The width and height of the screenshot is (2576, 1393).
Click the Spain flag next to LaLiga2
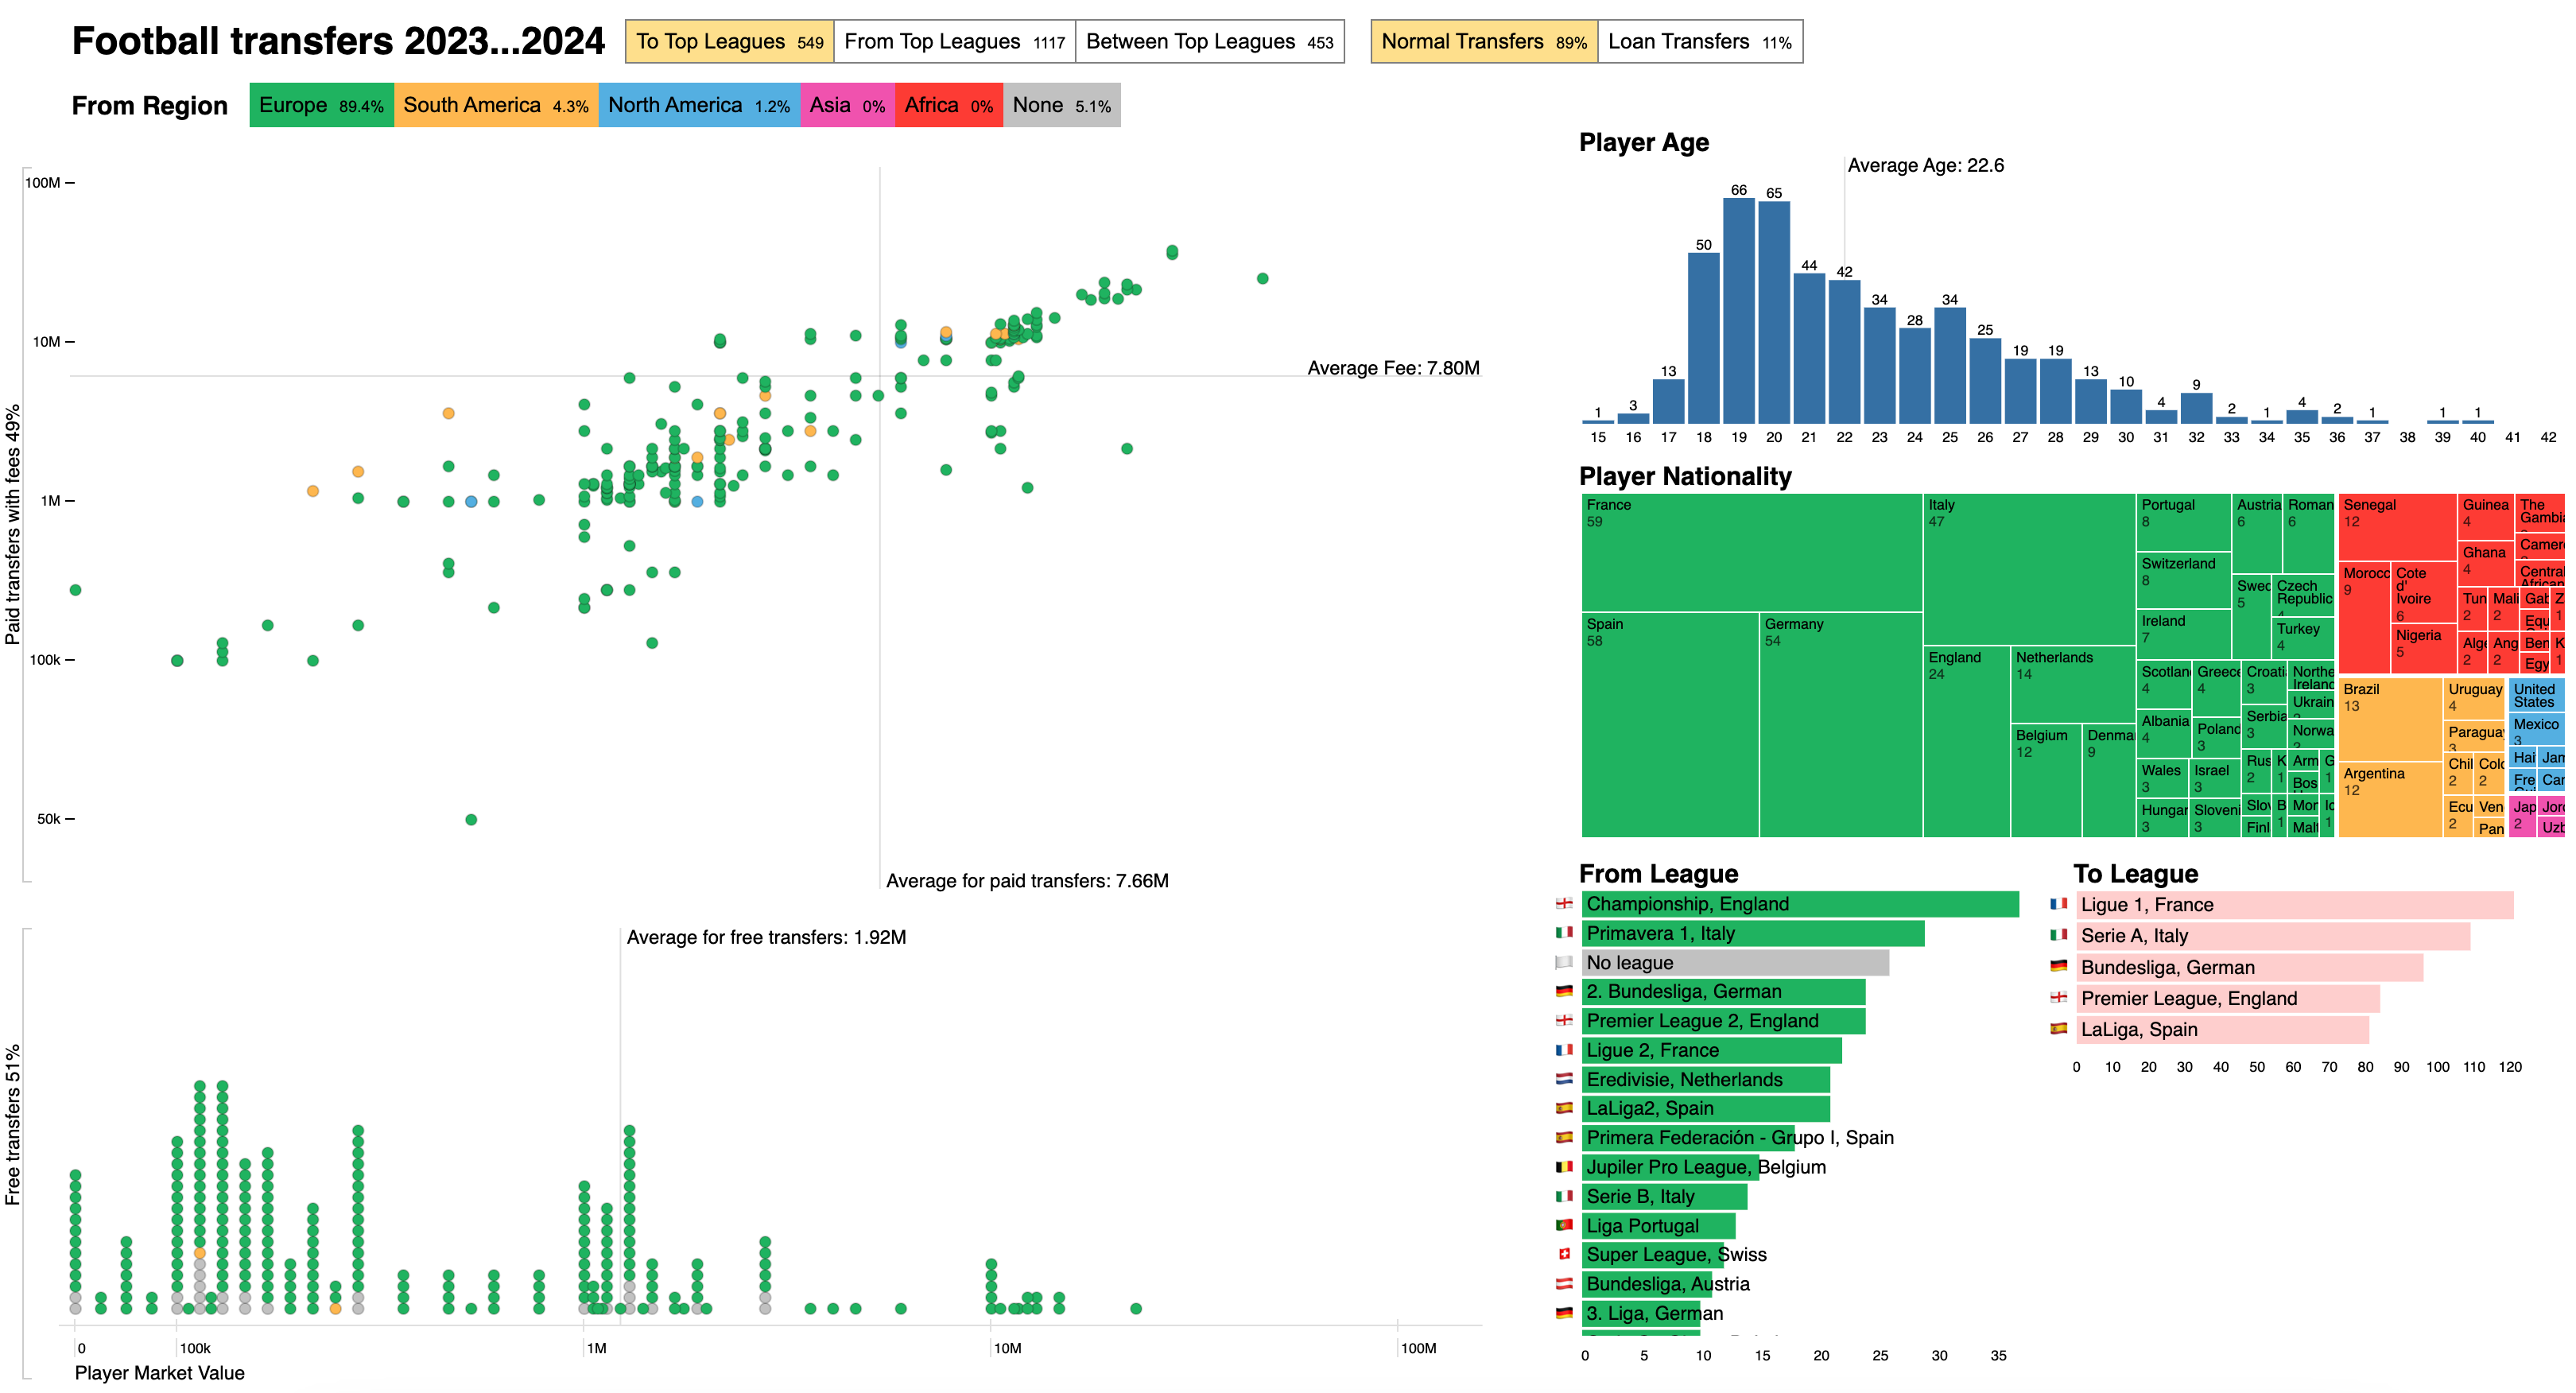click(x=1564, y=1108)
